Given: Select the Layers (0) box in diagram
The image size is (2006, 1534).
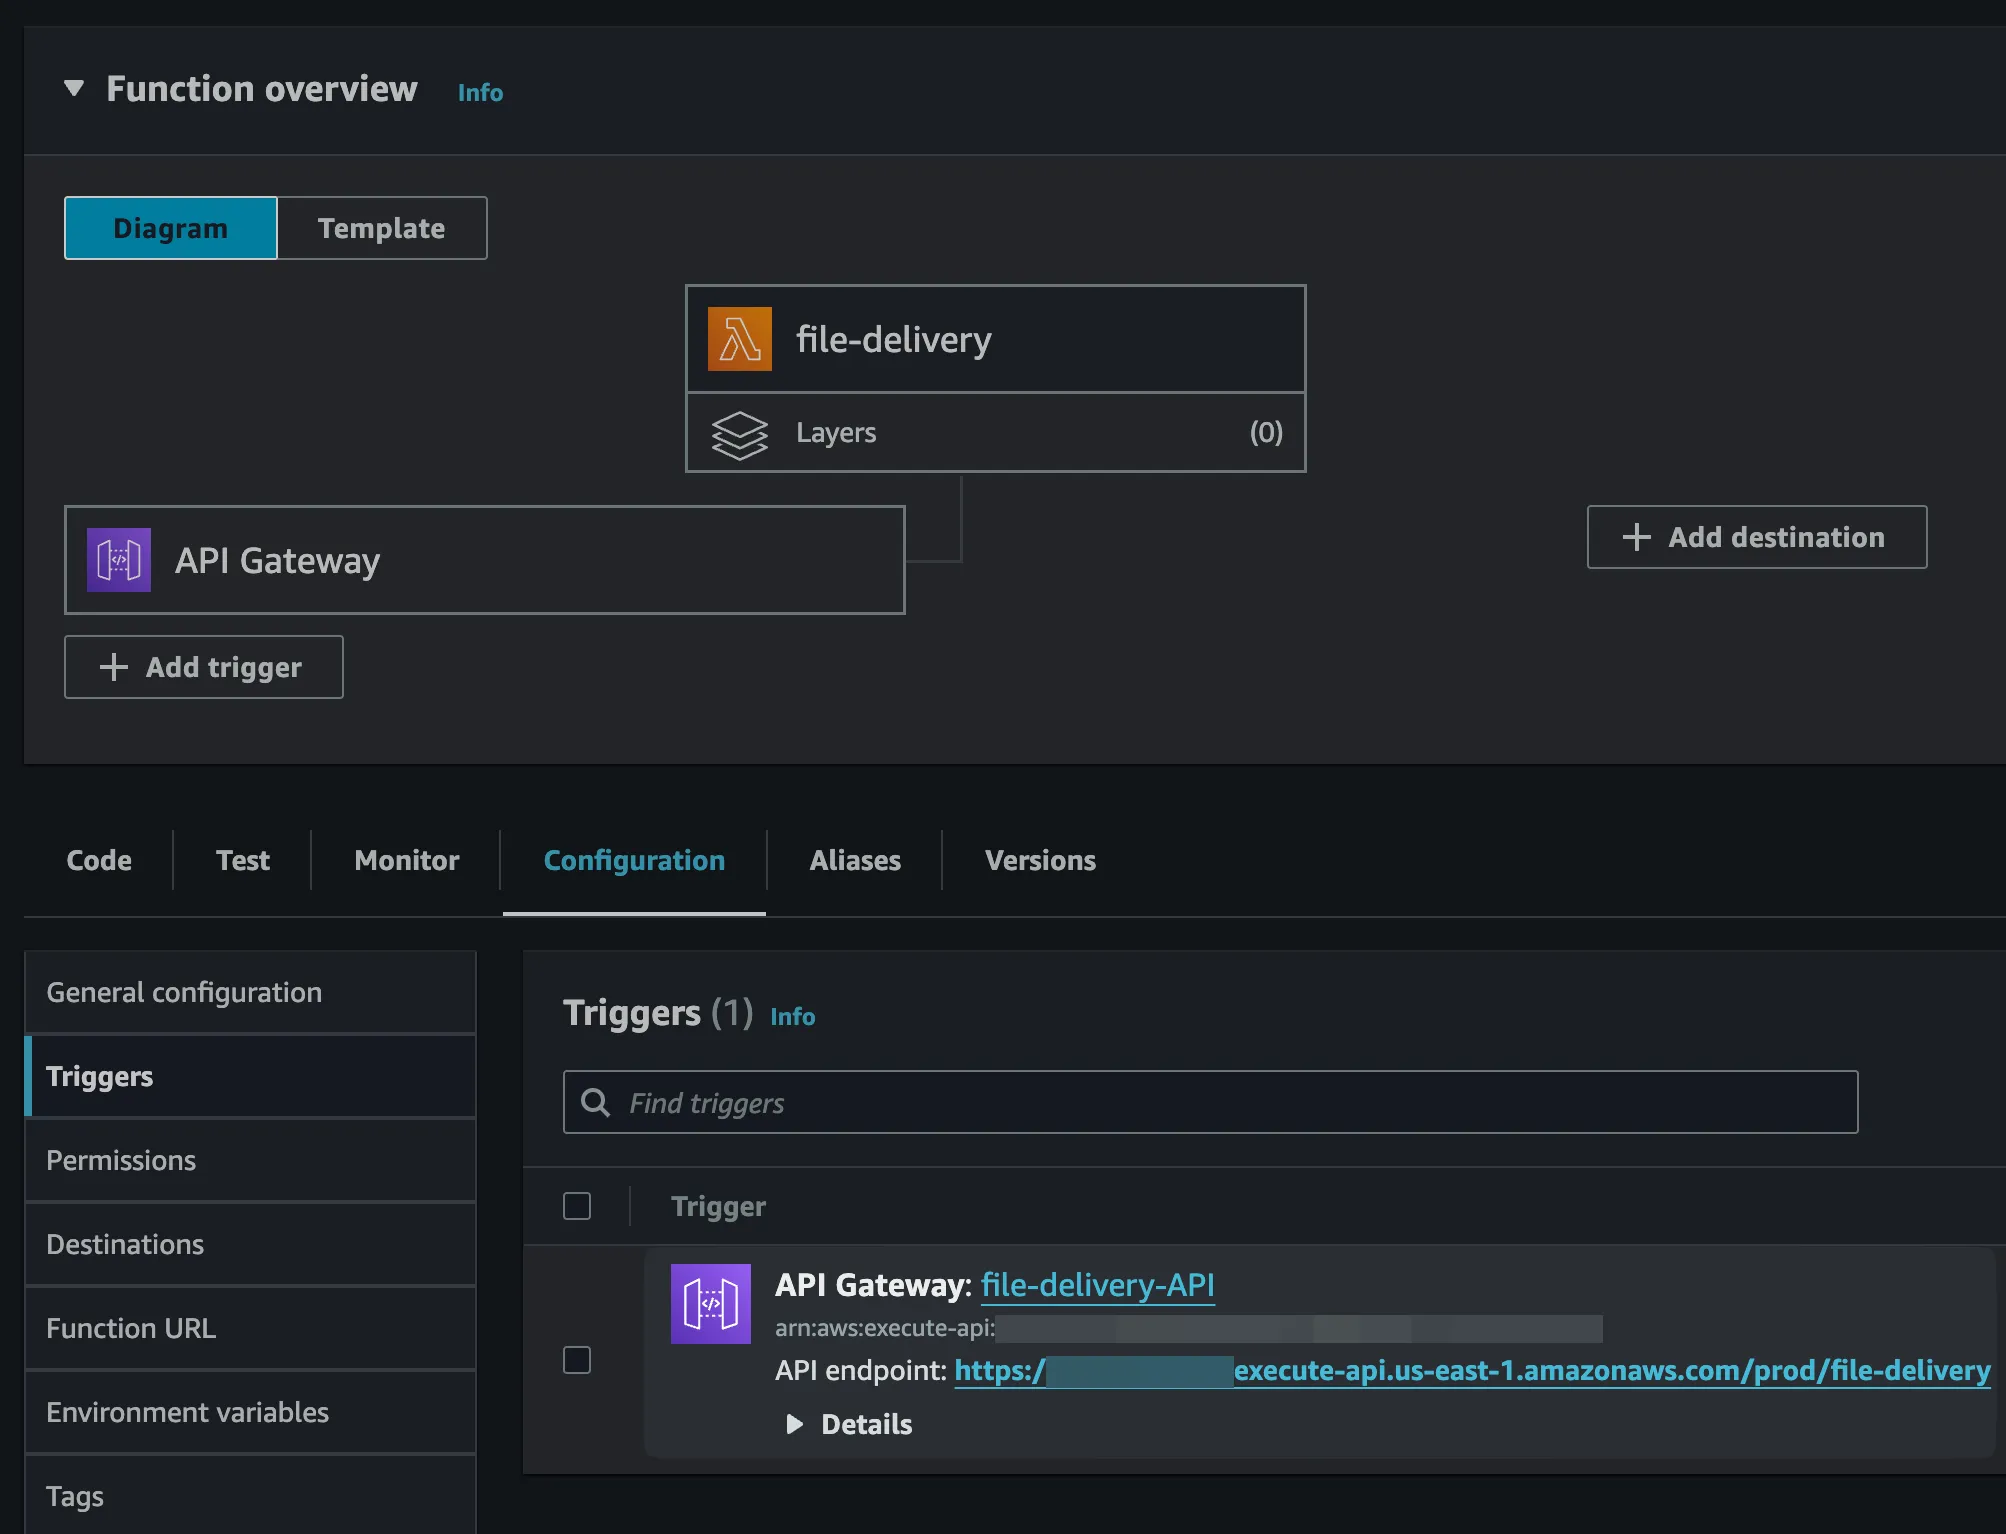Looking at the screenshot, I should pos(996,432).
